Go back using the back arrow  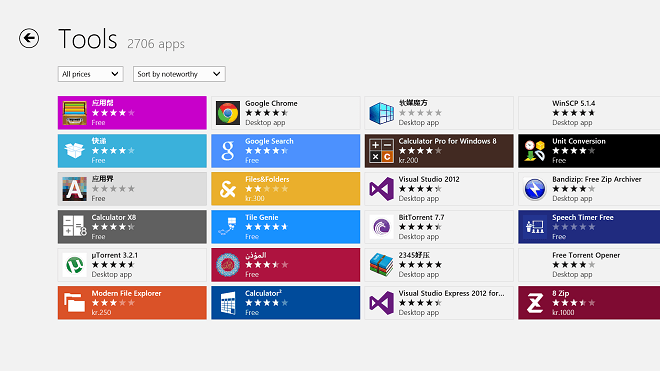tap(29, 38)
